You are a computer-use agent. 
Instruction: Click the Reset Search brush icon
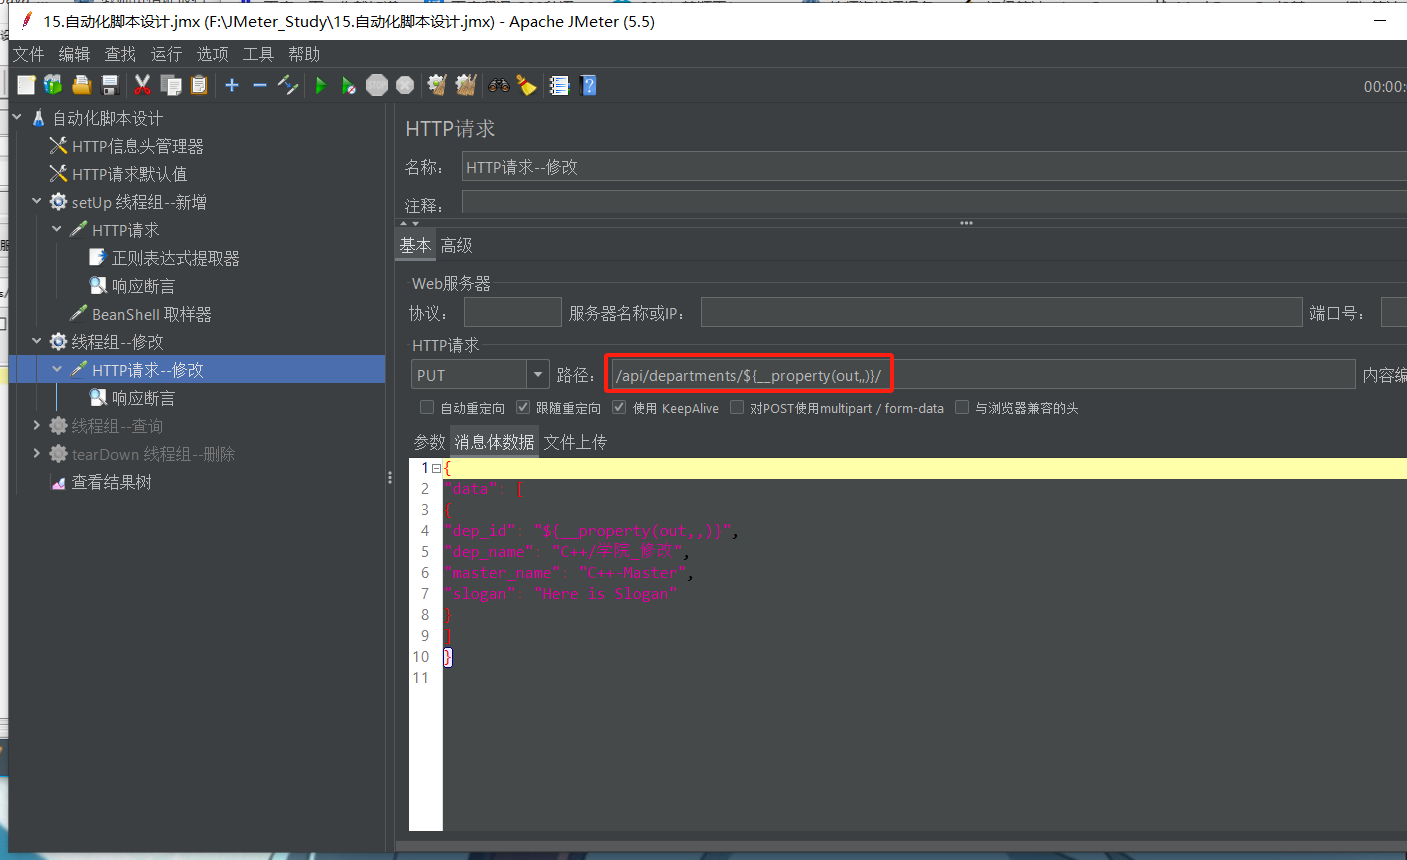click(526, 85)
